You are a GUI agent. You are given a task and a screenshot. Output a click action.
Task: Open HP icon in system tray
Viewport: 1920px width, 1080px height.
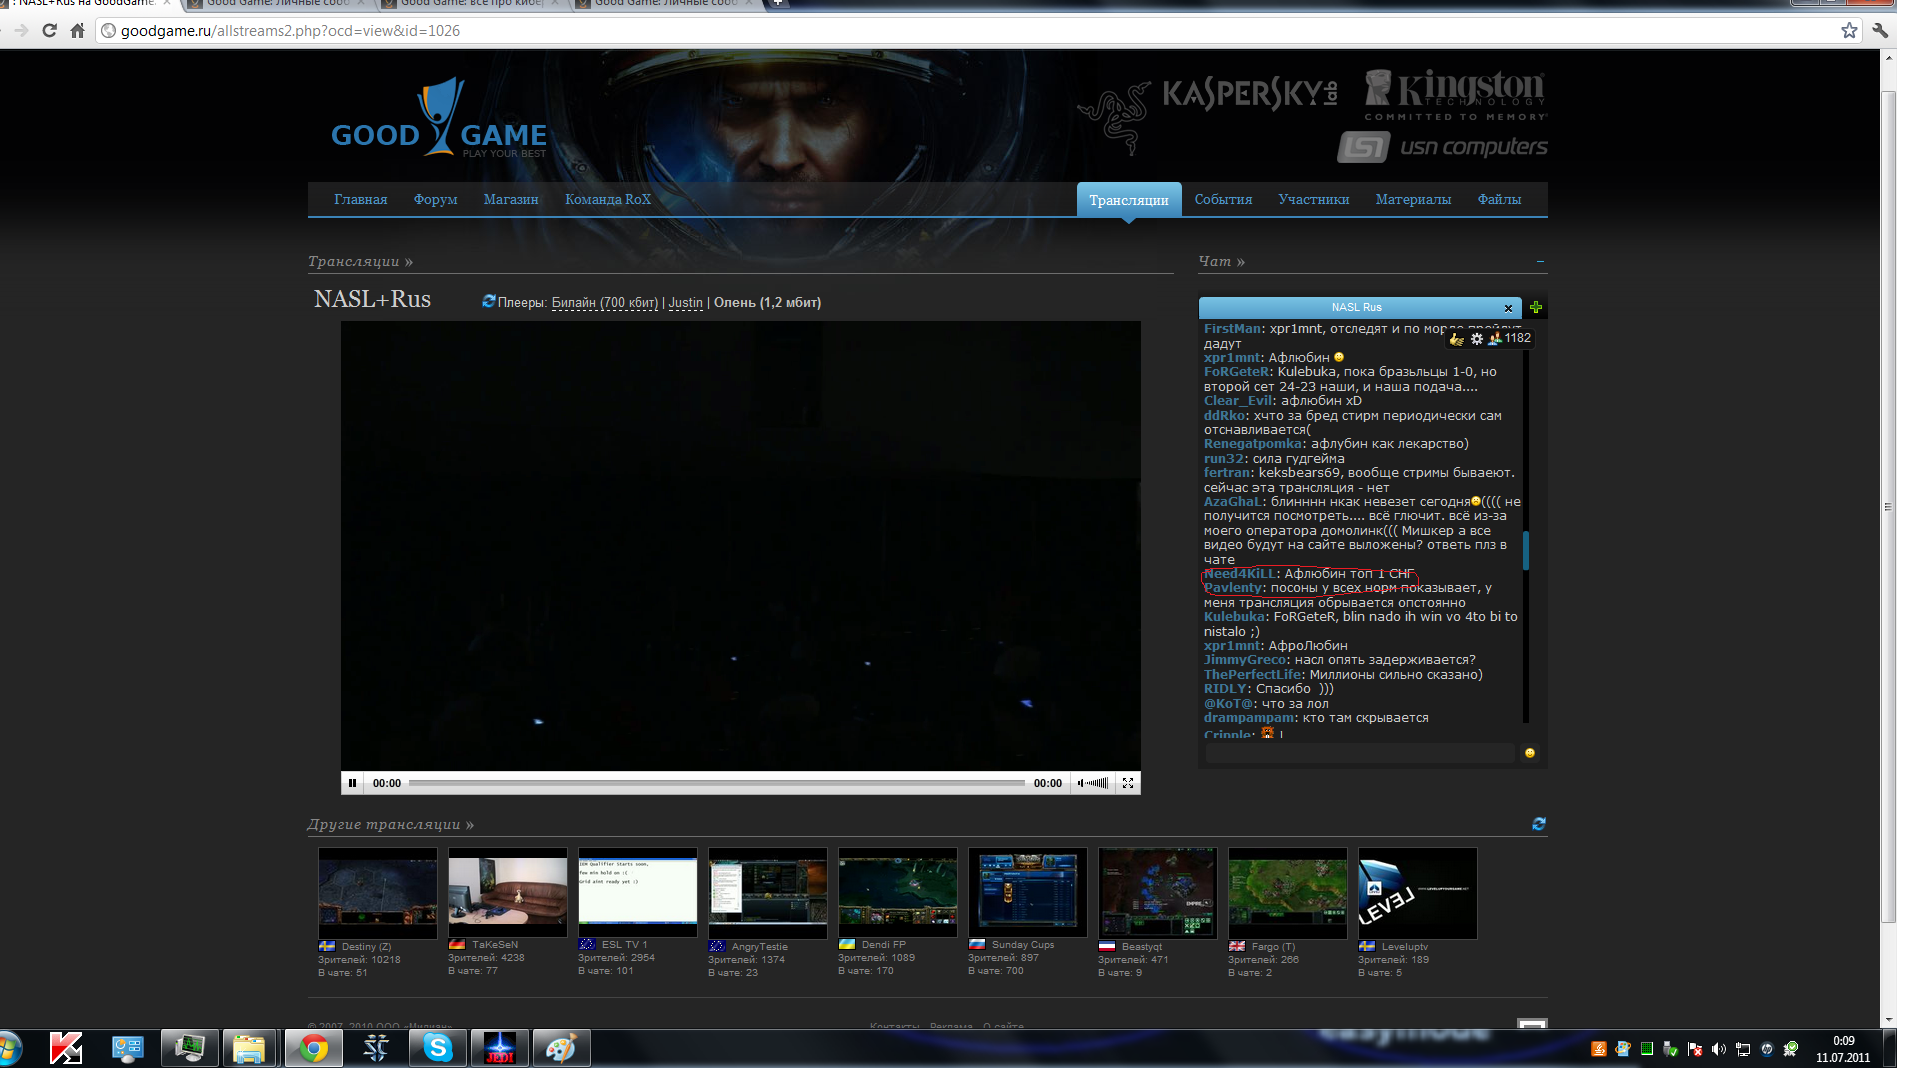(x=1766, y=1049)
